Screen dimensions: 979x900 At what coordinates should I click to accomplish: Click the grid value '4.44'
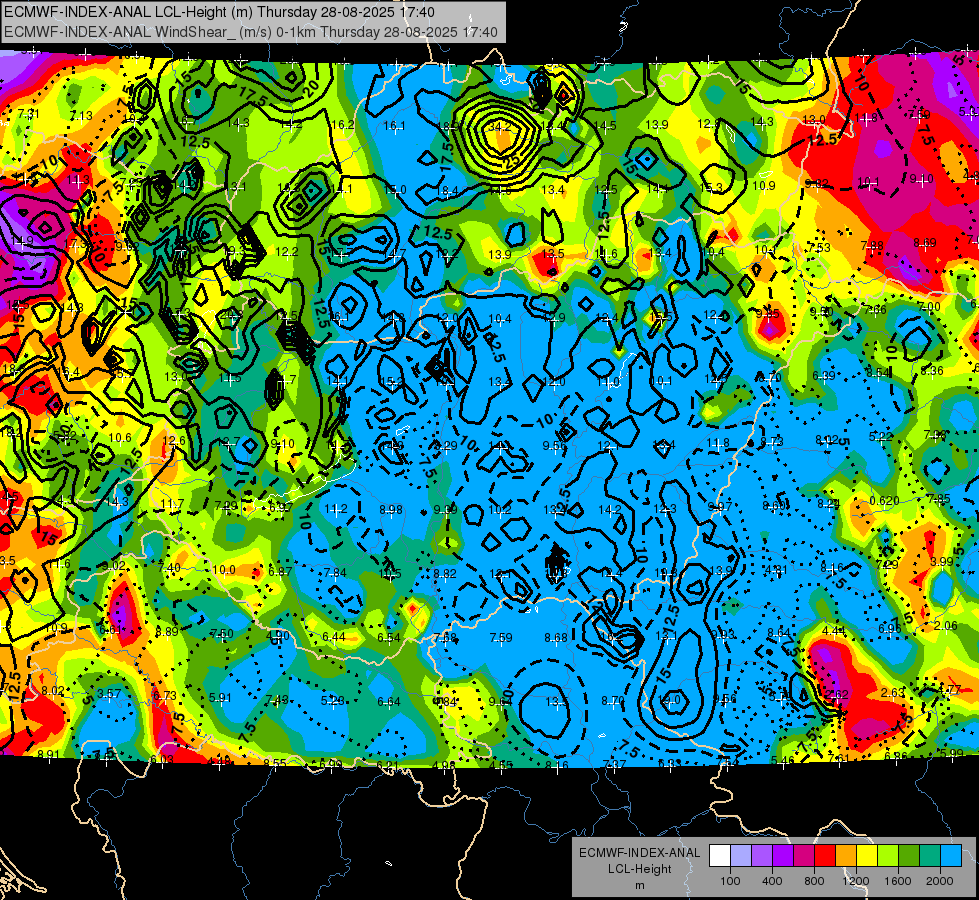click(x=834, y=631)
